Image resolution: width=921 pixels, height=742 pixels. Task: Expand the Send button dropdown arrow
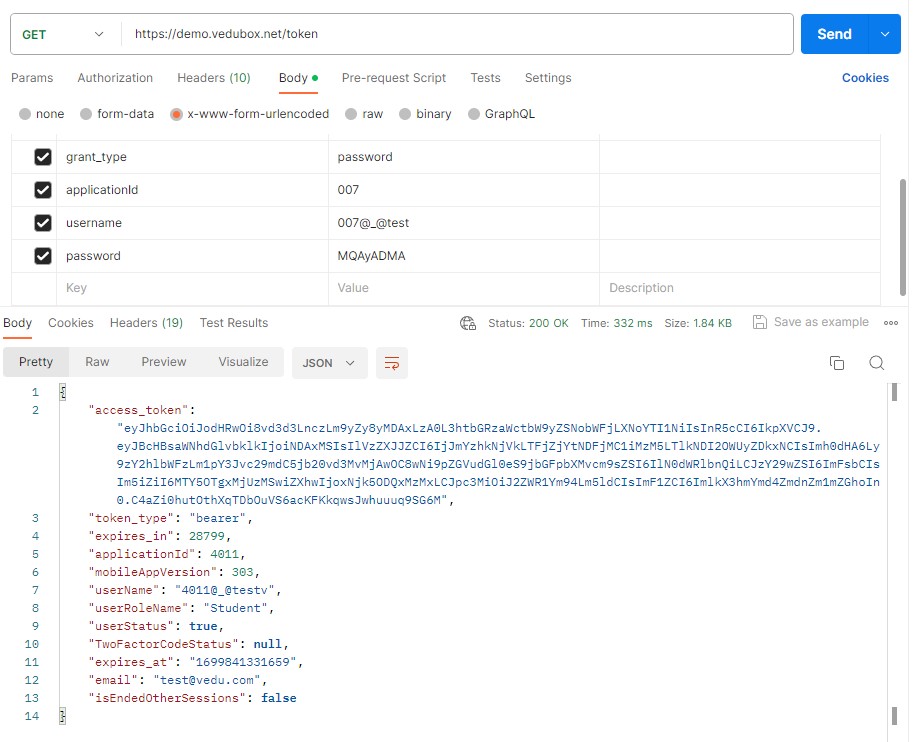pyautogui.click(x=884, y=34)
